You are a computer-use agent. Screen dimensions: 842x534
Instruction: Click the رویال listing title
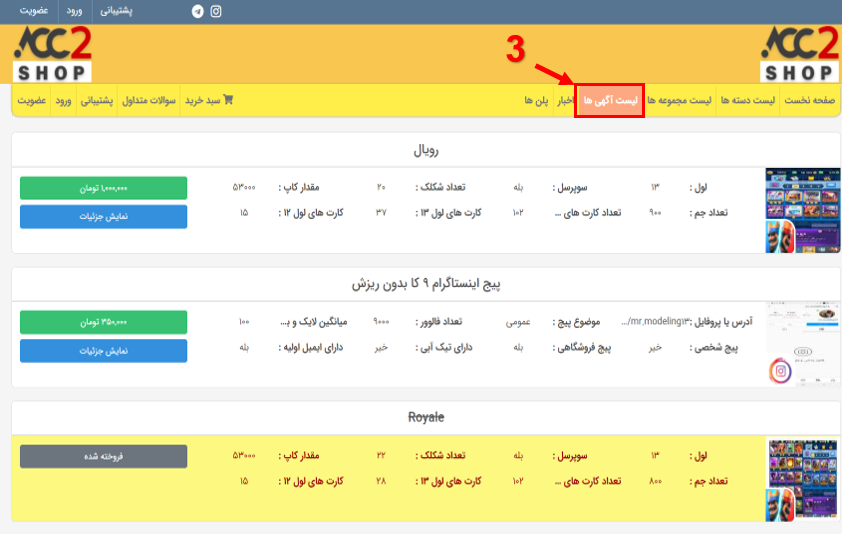point(426,150)
